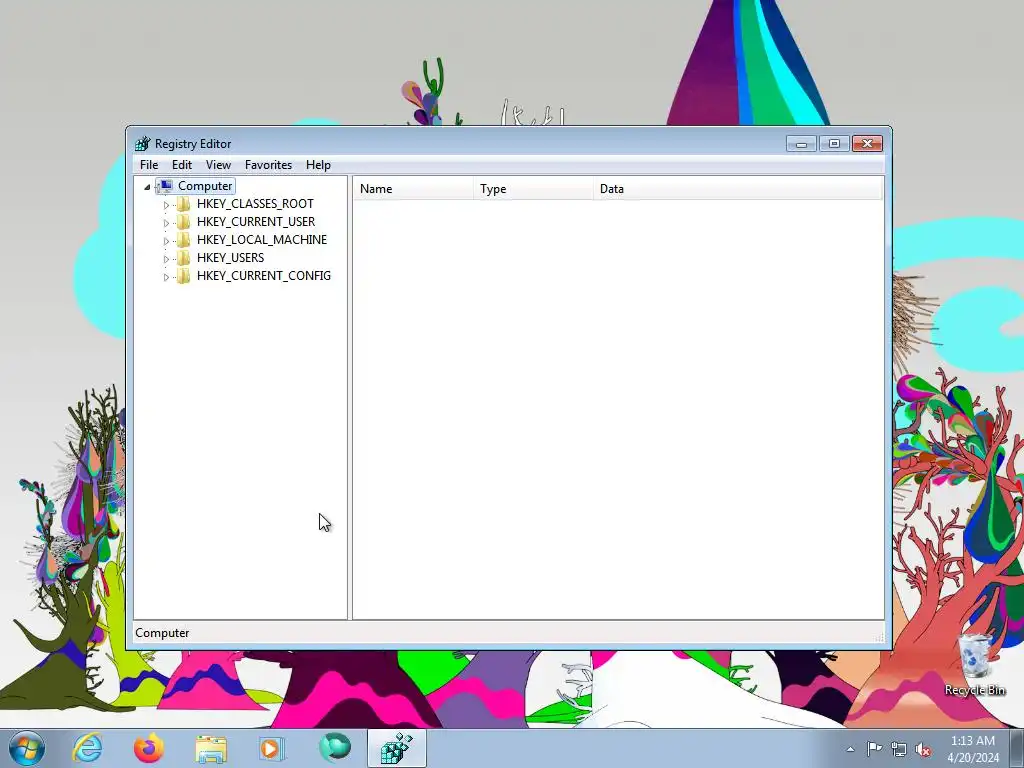
Task: Open the teal round app on taskbar
Action: pos(334,748)
